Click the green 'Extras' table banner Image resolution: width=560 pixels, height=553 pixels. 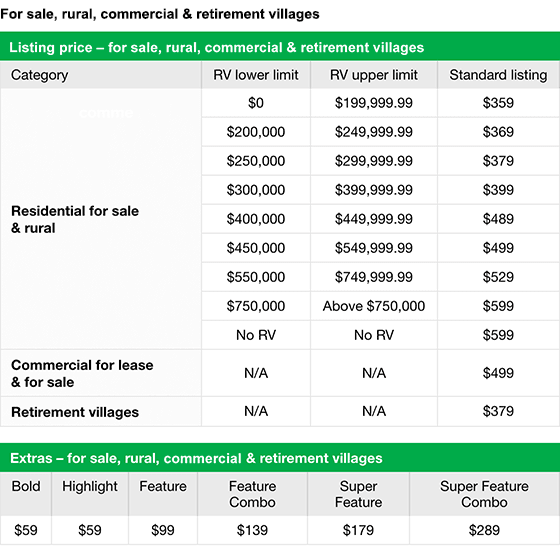(280, 458)
